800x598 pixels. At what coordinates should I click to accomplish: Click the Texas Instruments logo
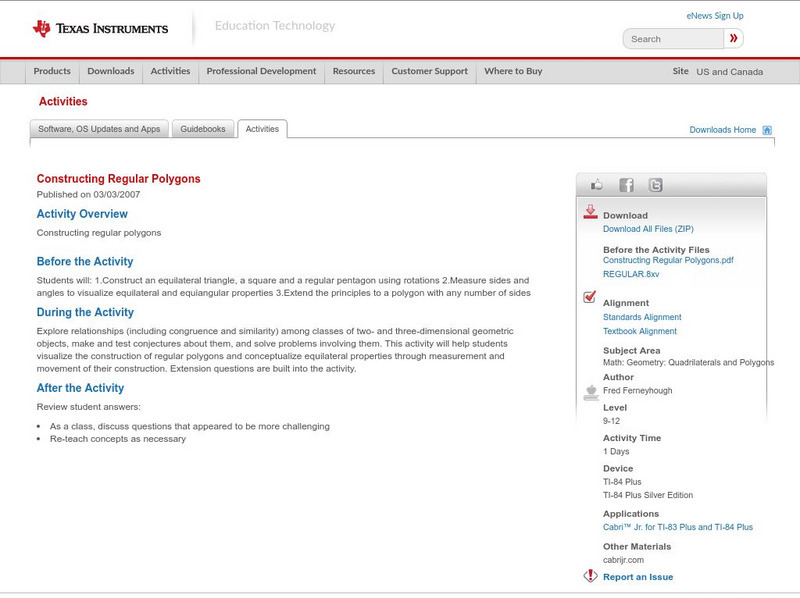coord(100,27)
